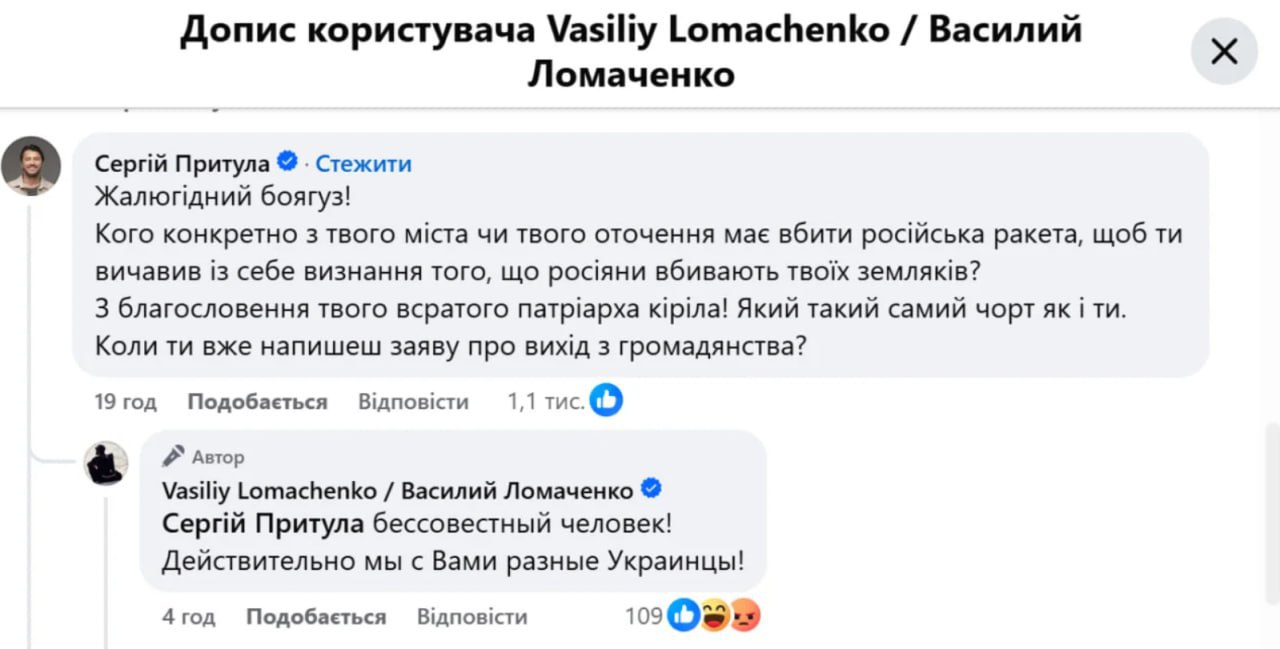Reply to Притула's comment via Відповісти
Viewport: 1280px width, 649px height.
pyautogui.click(x=413, y=402)
